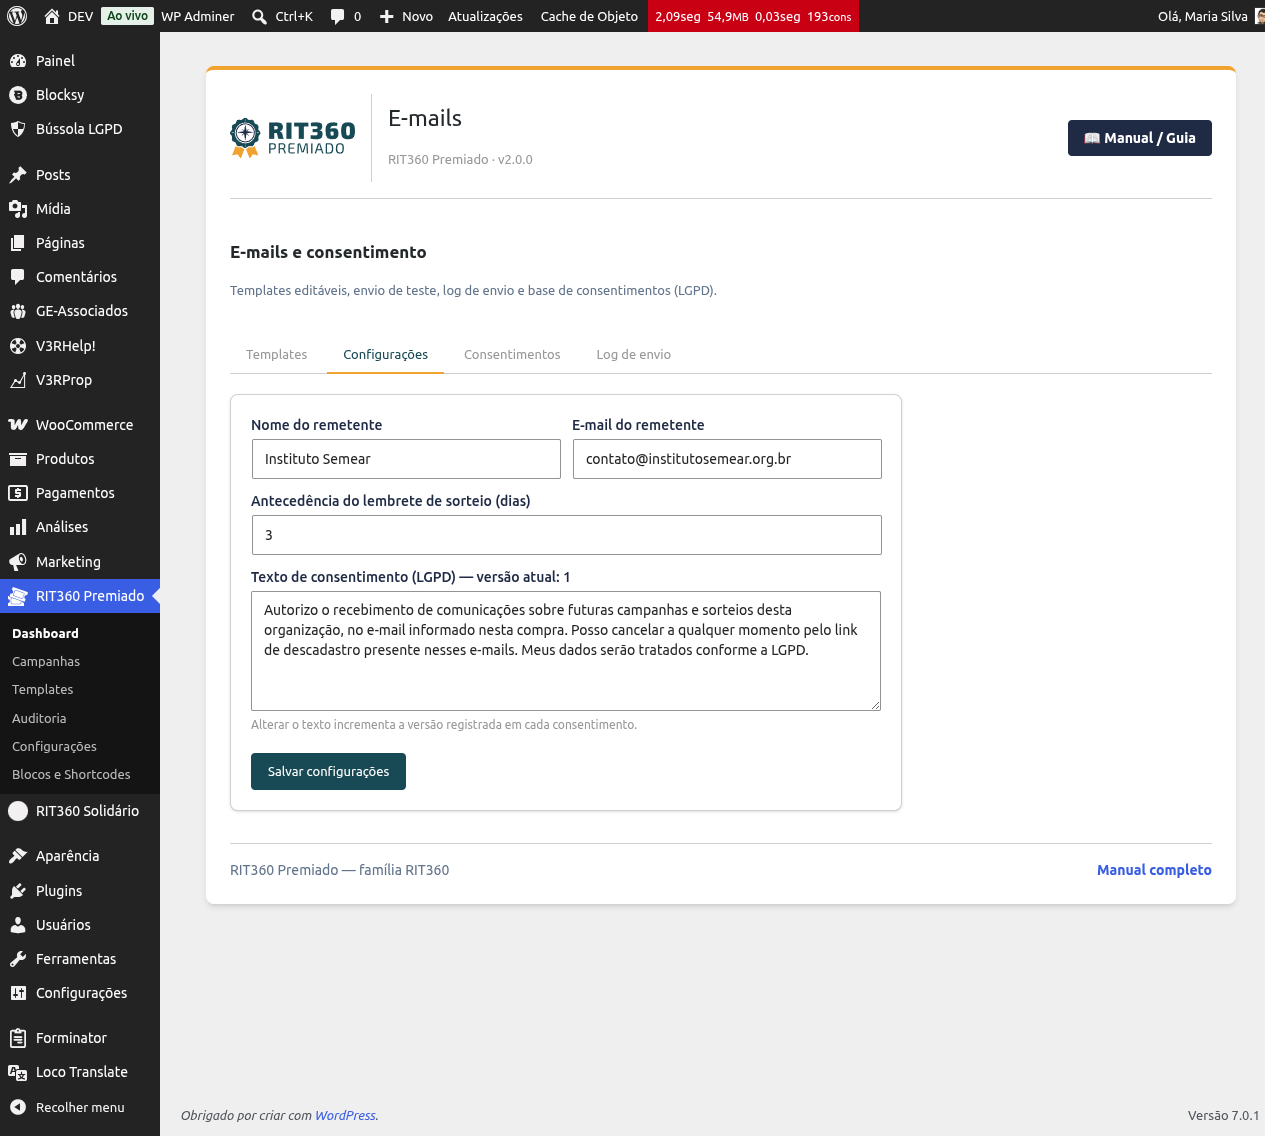Click the Ao vivo status badge

128,16
